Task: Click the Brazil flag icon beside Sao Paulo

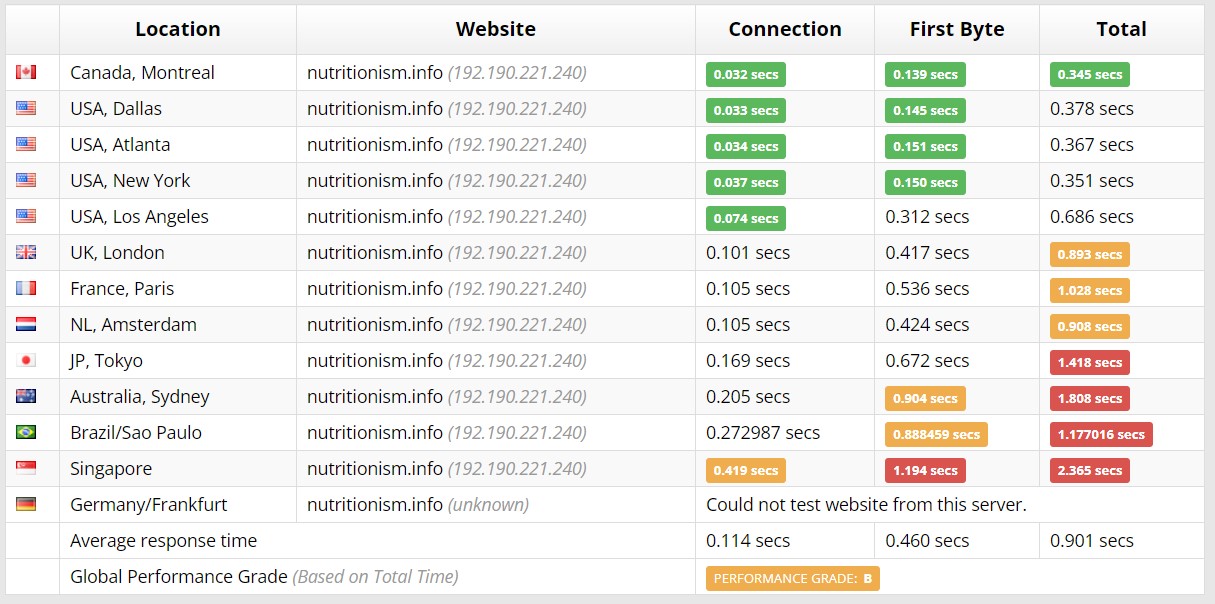Action: click(26, 432)
